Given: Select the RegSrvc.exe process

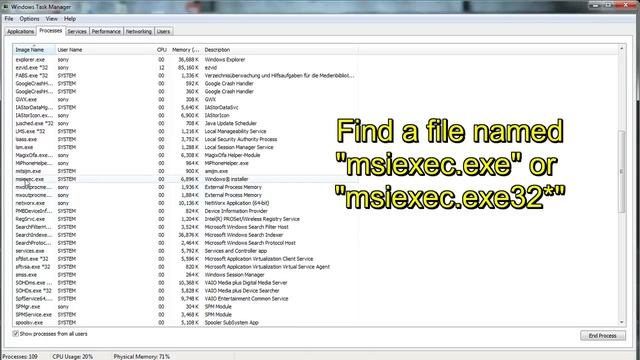Looking at the screenshot, I should (x=185, y=219).
